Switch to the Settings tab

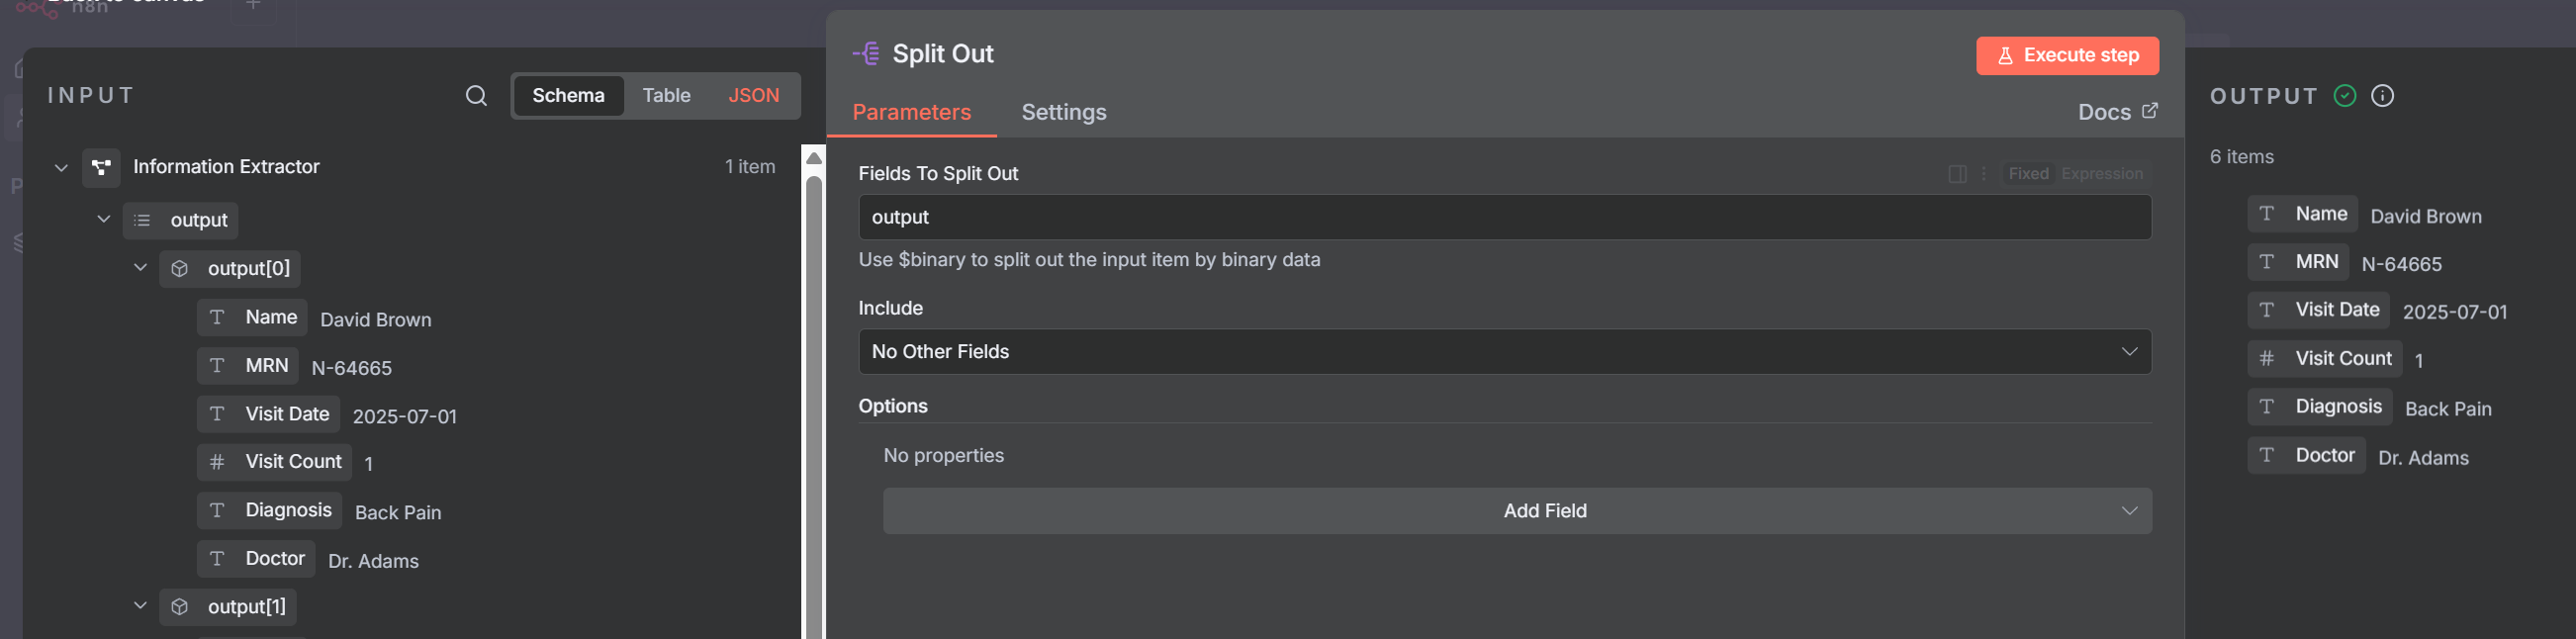1063,113
